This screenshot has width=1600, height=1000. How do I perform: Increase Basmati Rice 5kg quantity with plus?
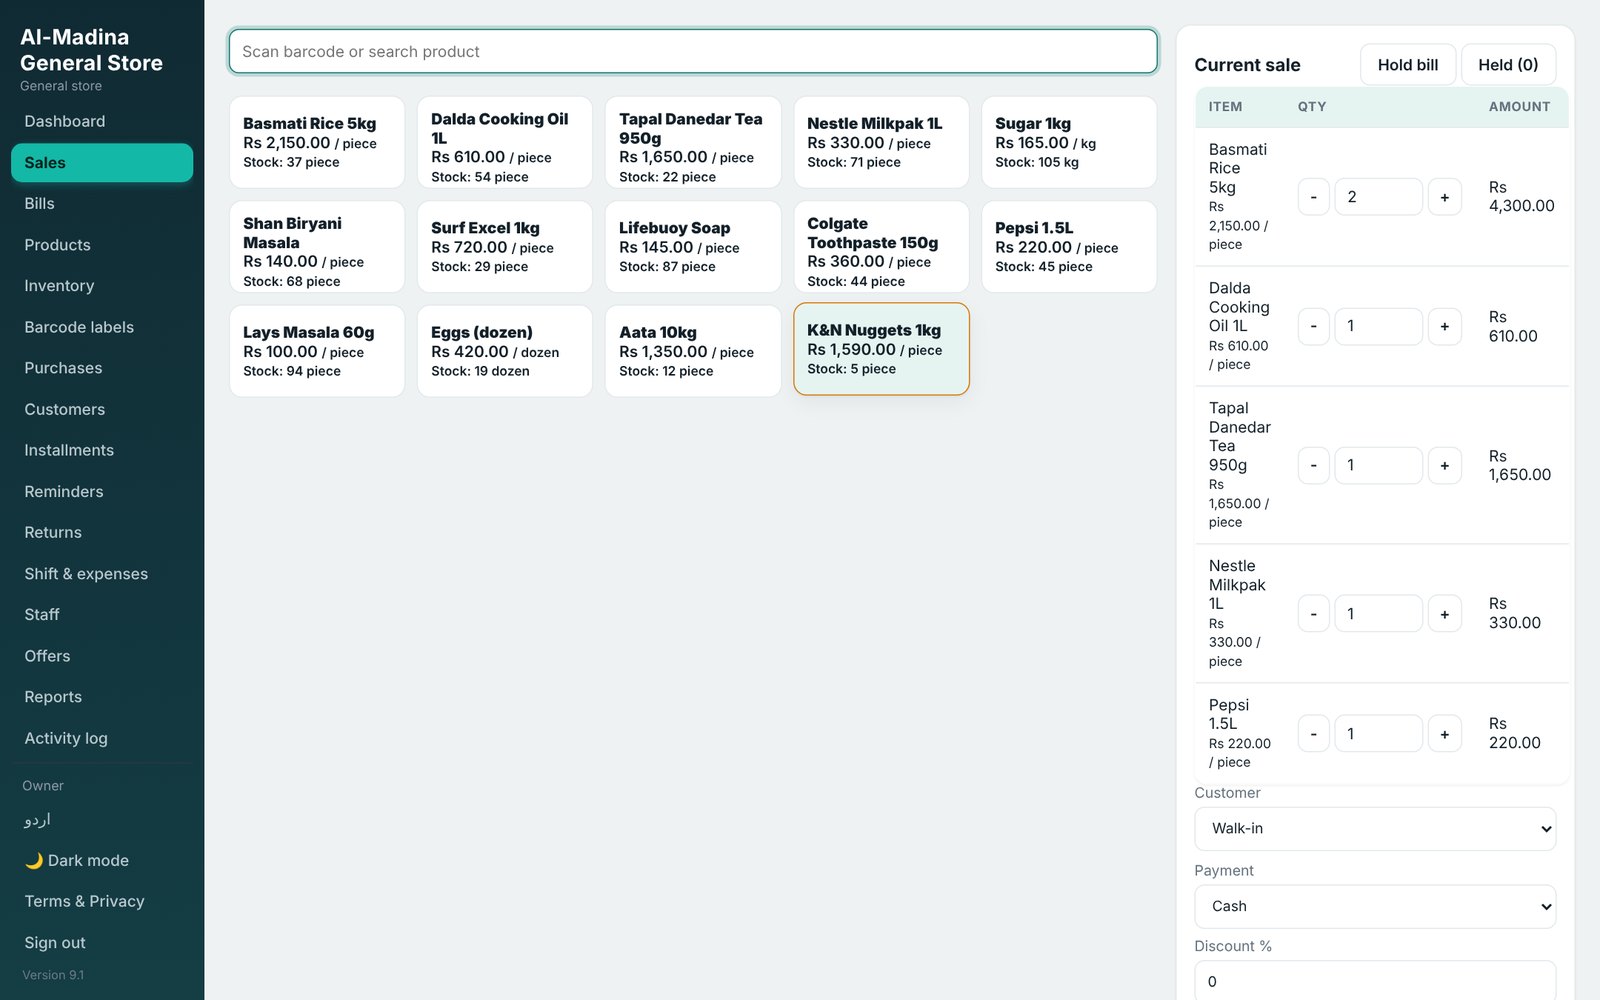click(1444, 197)
